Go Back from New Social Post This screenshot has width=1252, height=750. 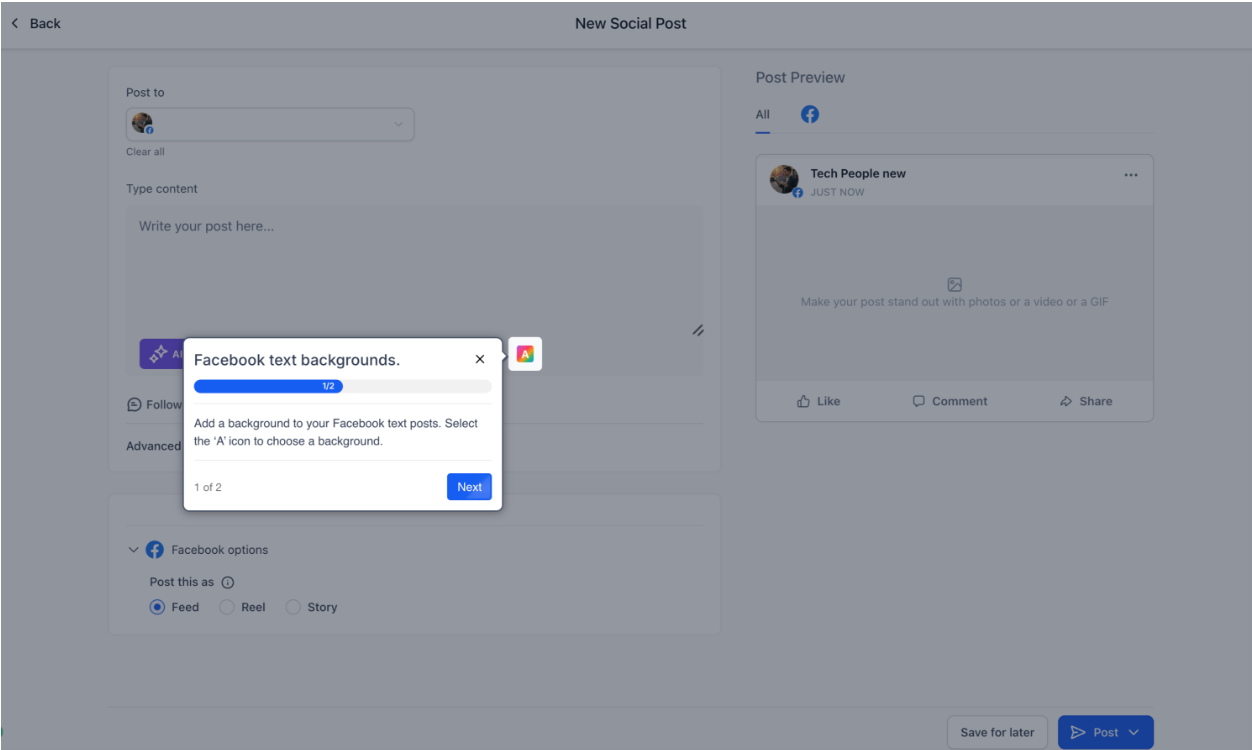36,23
